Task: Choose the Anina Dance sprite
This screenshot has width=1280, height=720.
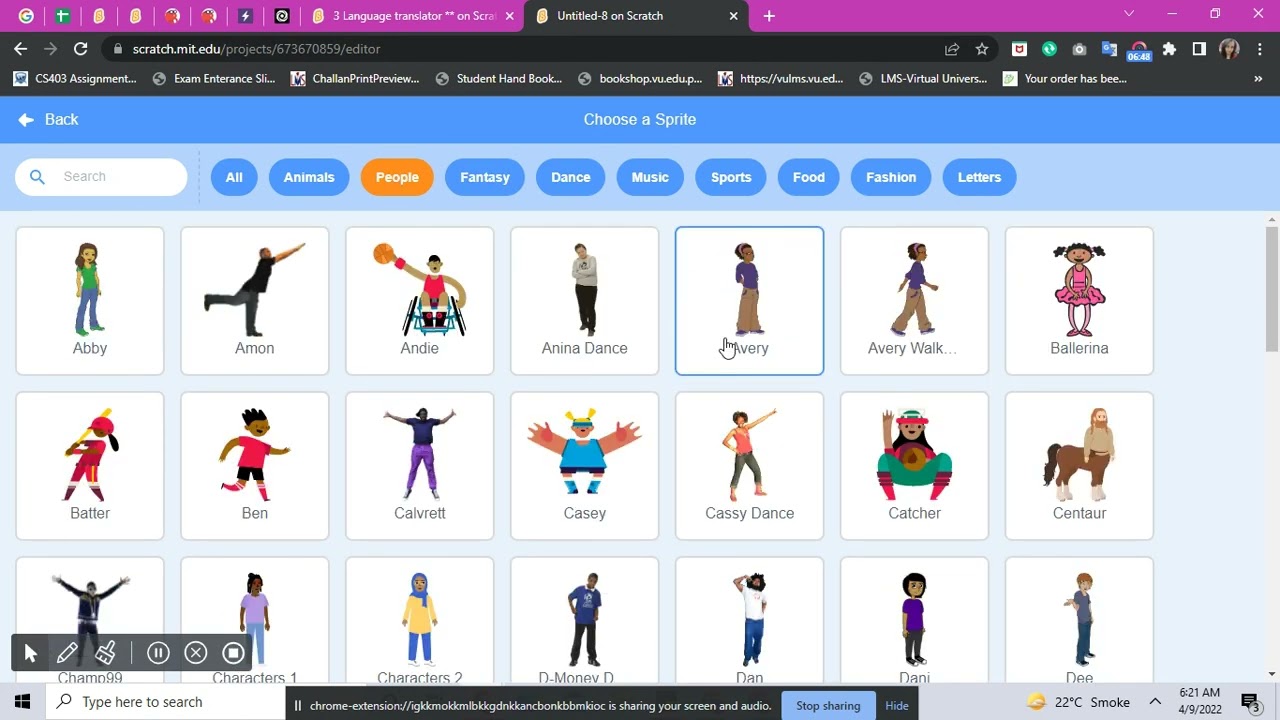Action: point(585,301)
